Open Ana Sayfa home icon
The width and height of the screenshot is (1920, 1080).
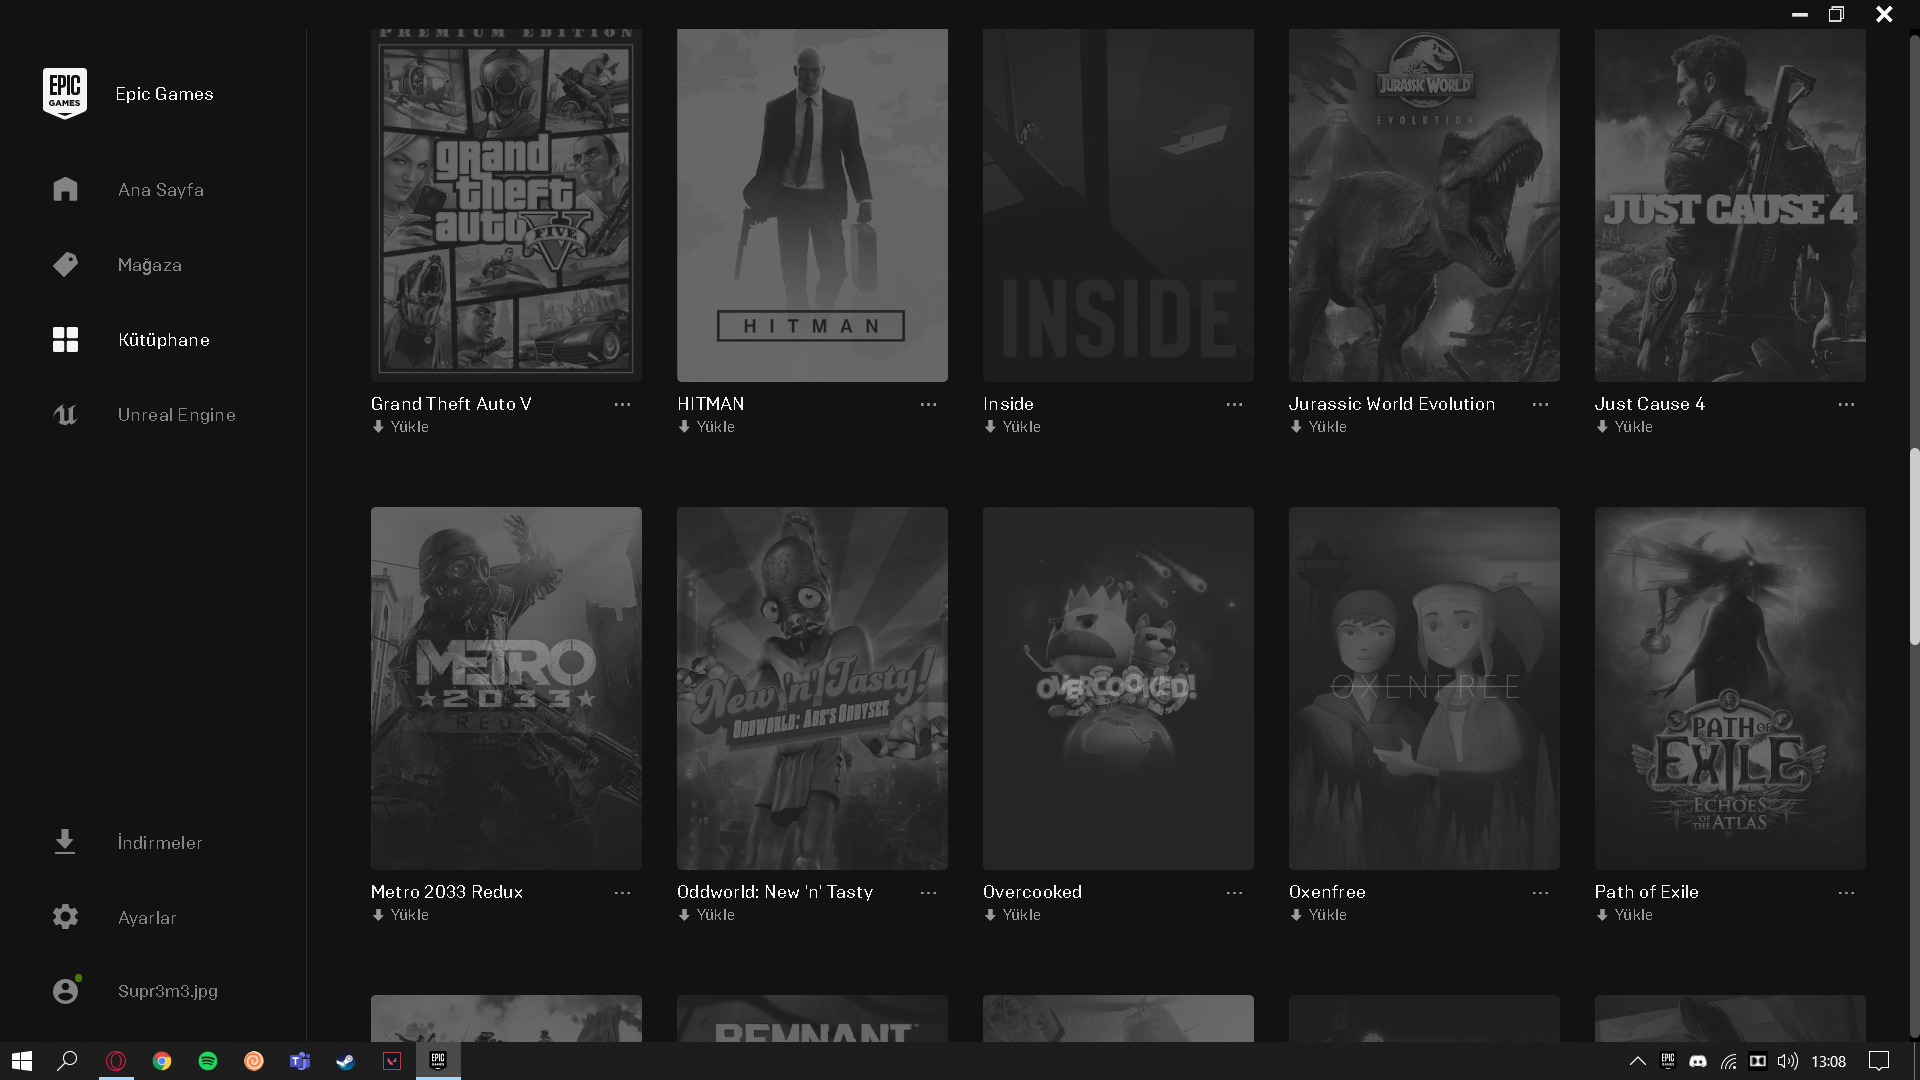coord(65,189)
